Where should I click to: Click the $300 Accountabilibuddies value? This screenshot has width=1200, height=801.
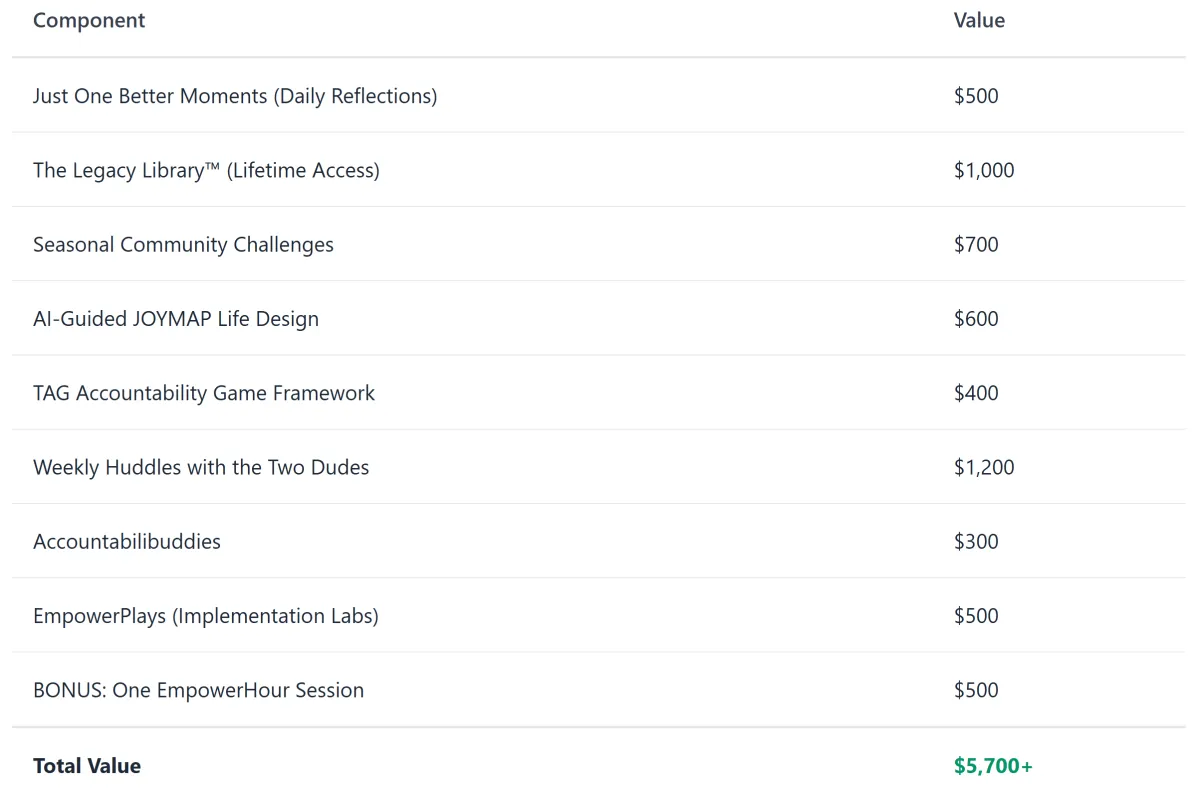coord(976,541)
